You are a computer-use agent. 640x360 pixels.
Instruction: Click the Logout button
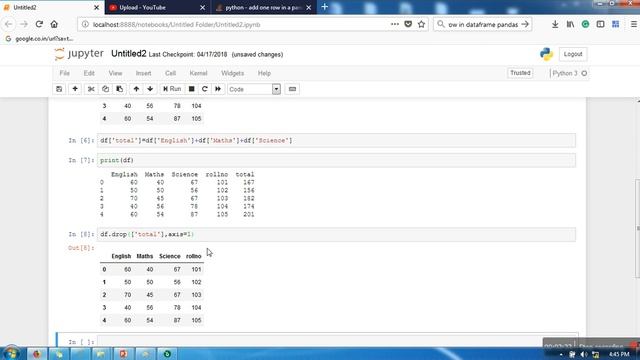coord(573,54)
